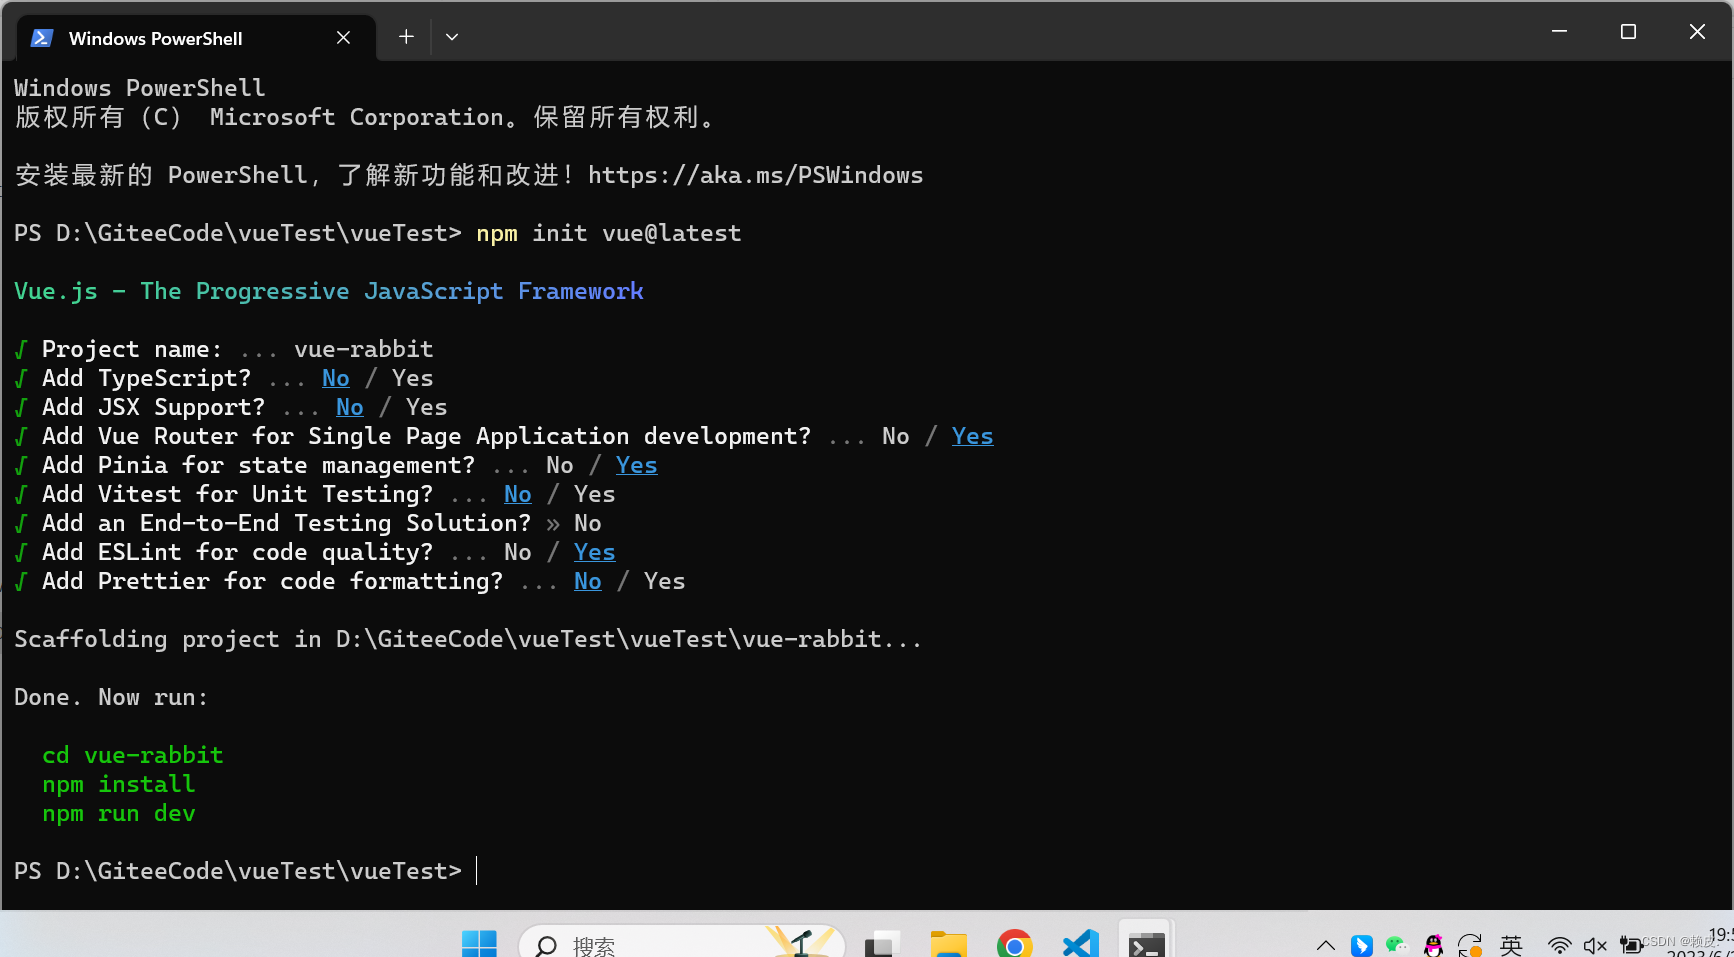Viewport: 1734px width, 957px height.
Task: Close the PowerShell window
Action: point(1697,32)
